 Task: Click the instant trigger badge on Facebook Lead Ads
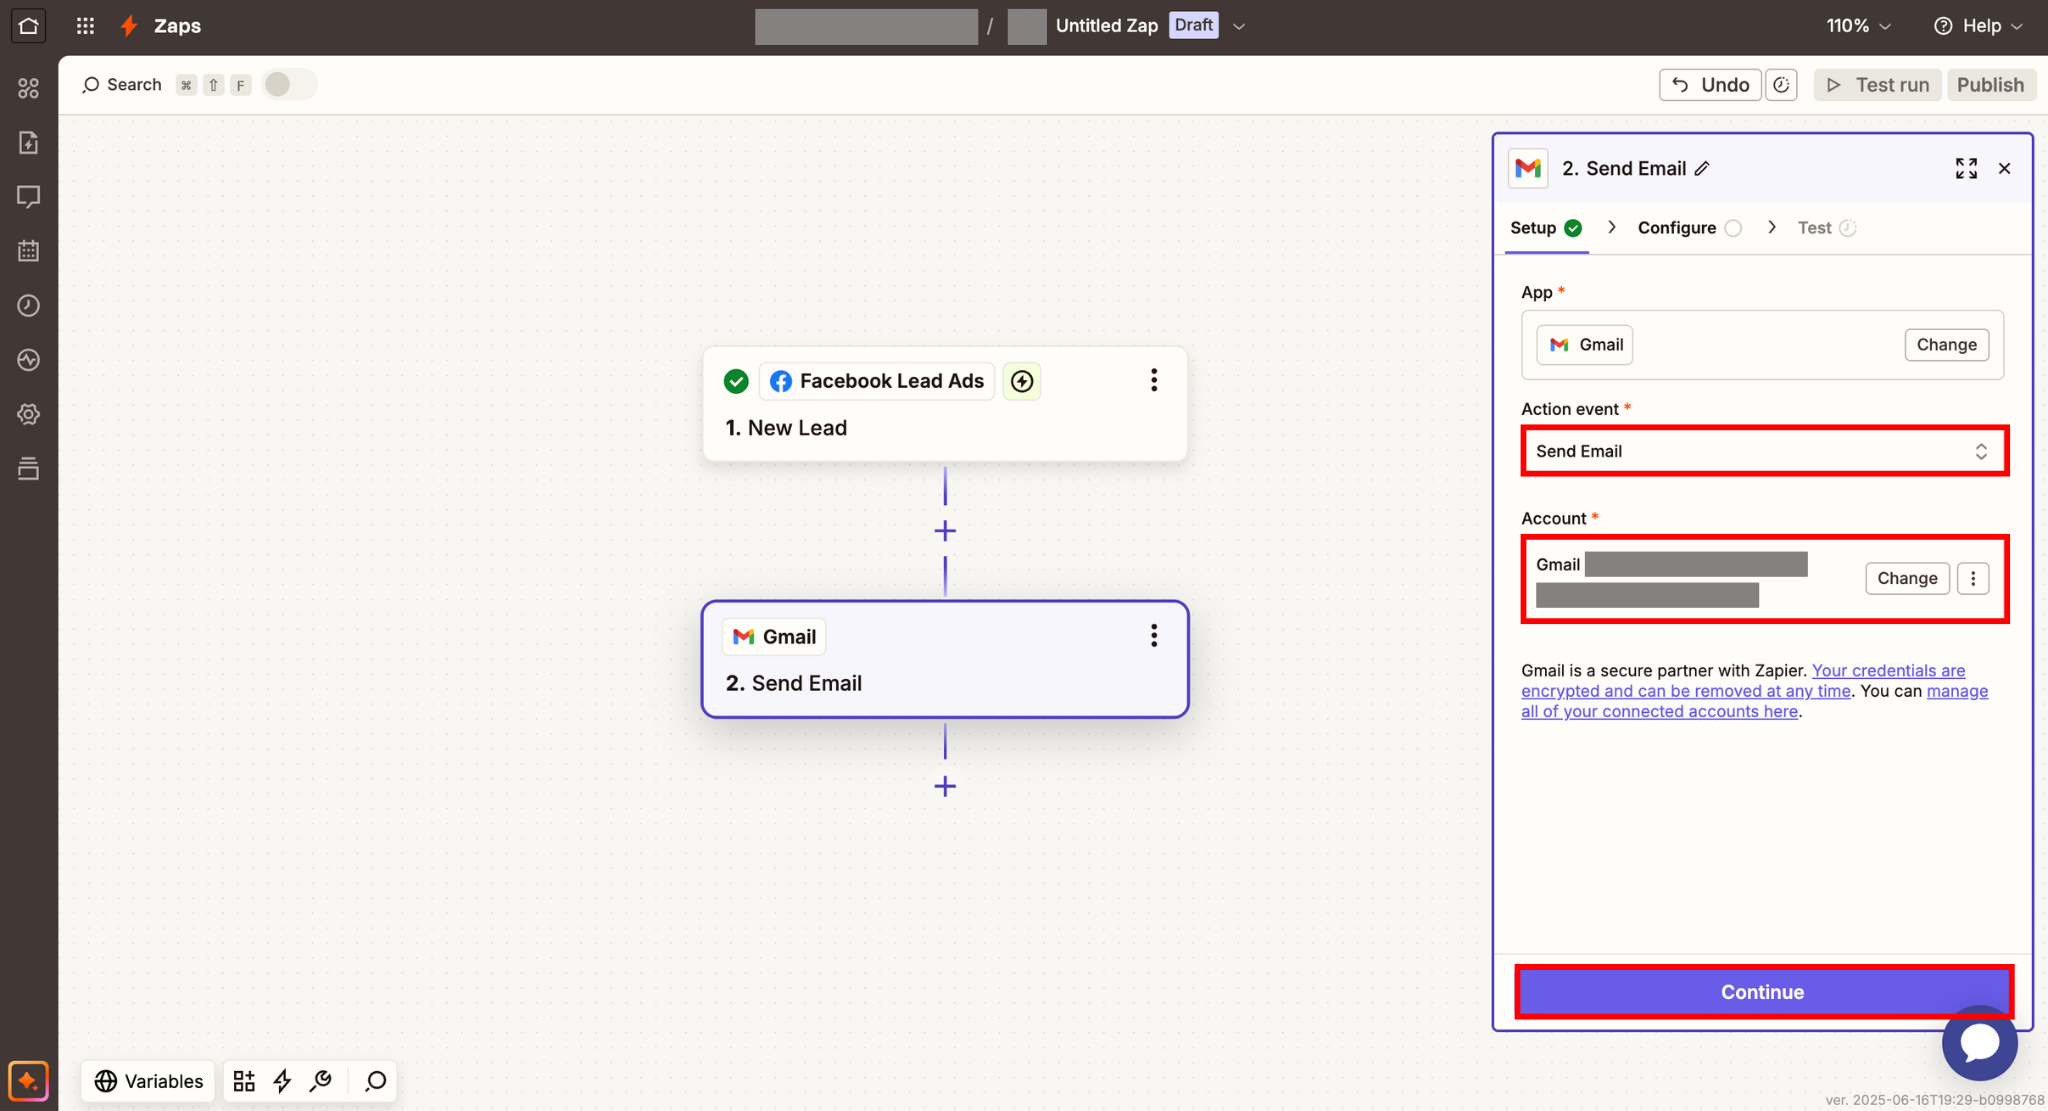coord(1022,381)
